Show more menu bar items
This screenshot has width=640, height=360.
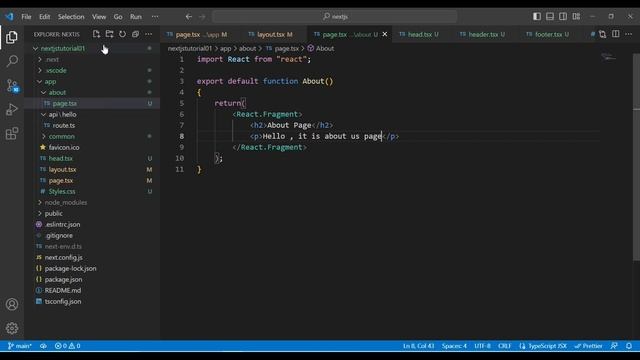click(155, 17)
